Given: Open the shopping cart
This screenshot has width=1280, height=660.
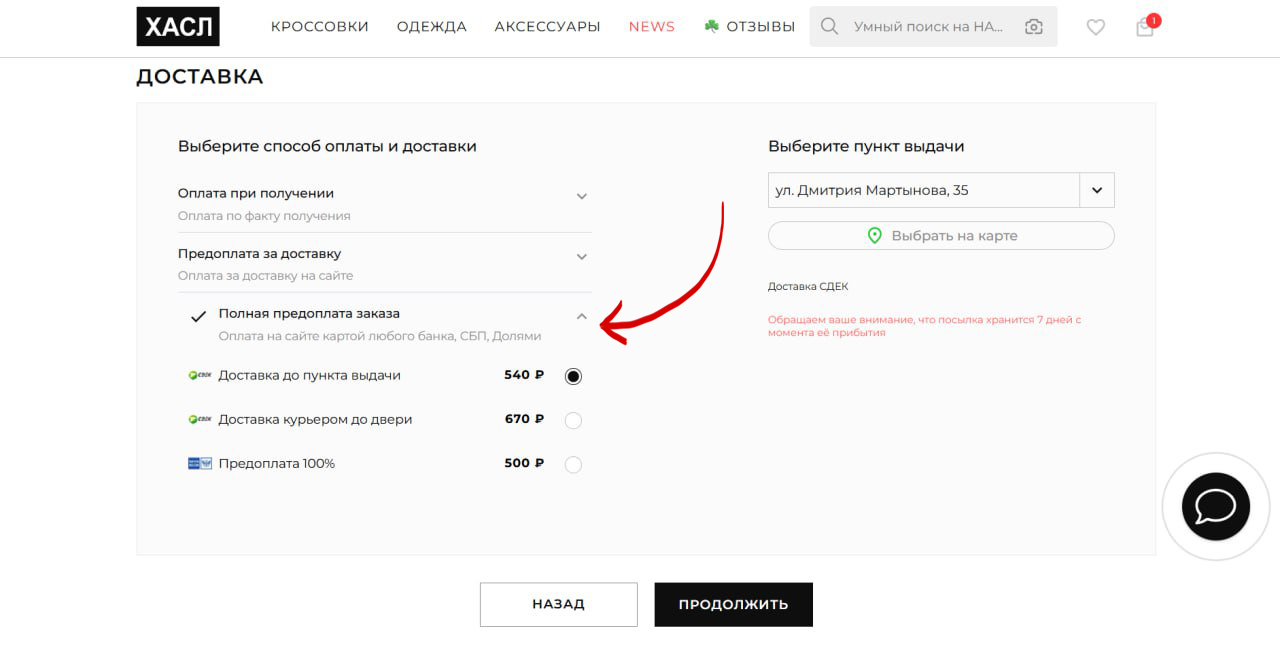Looking at the screenshot, I should click(1145, 27).
